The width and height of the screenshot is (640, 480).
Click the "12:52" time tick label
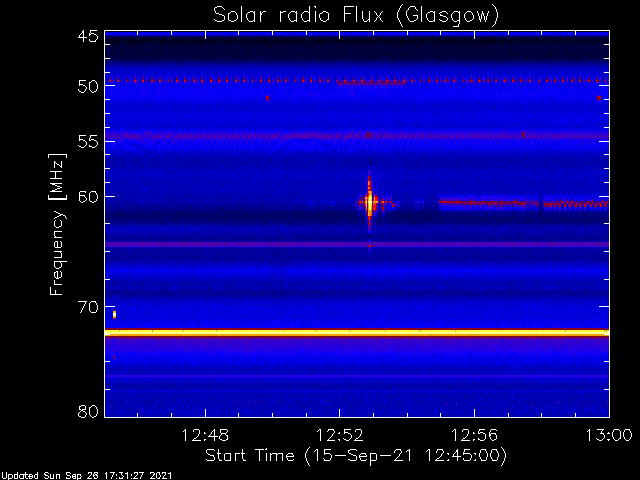340,435
